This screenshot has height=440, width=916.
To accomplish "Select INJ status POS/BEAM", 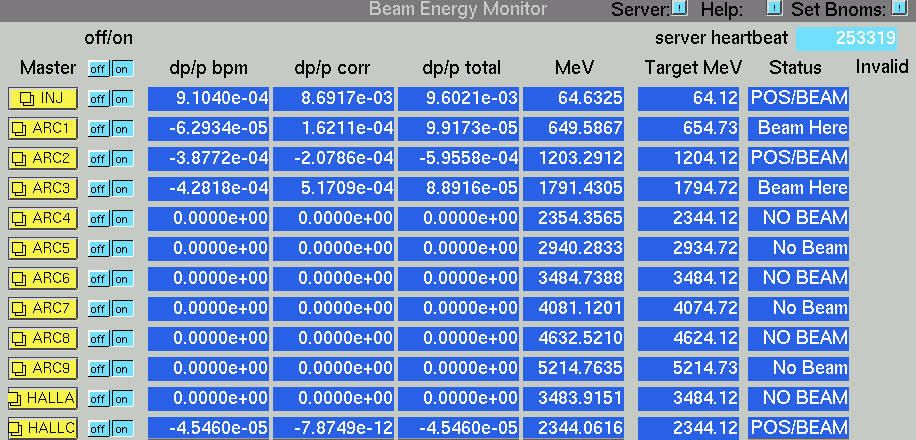I will [x=799, y=99].
